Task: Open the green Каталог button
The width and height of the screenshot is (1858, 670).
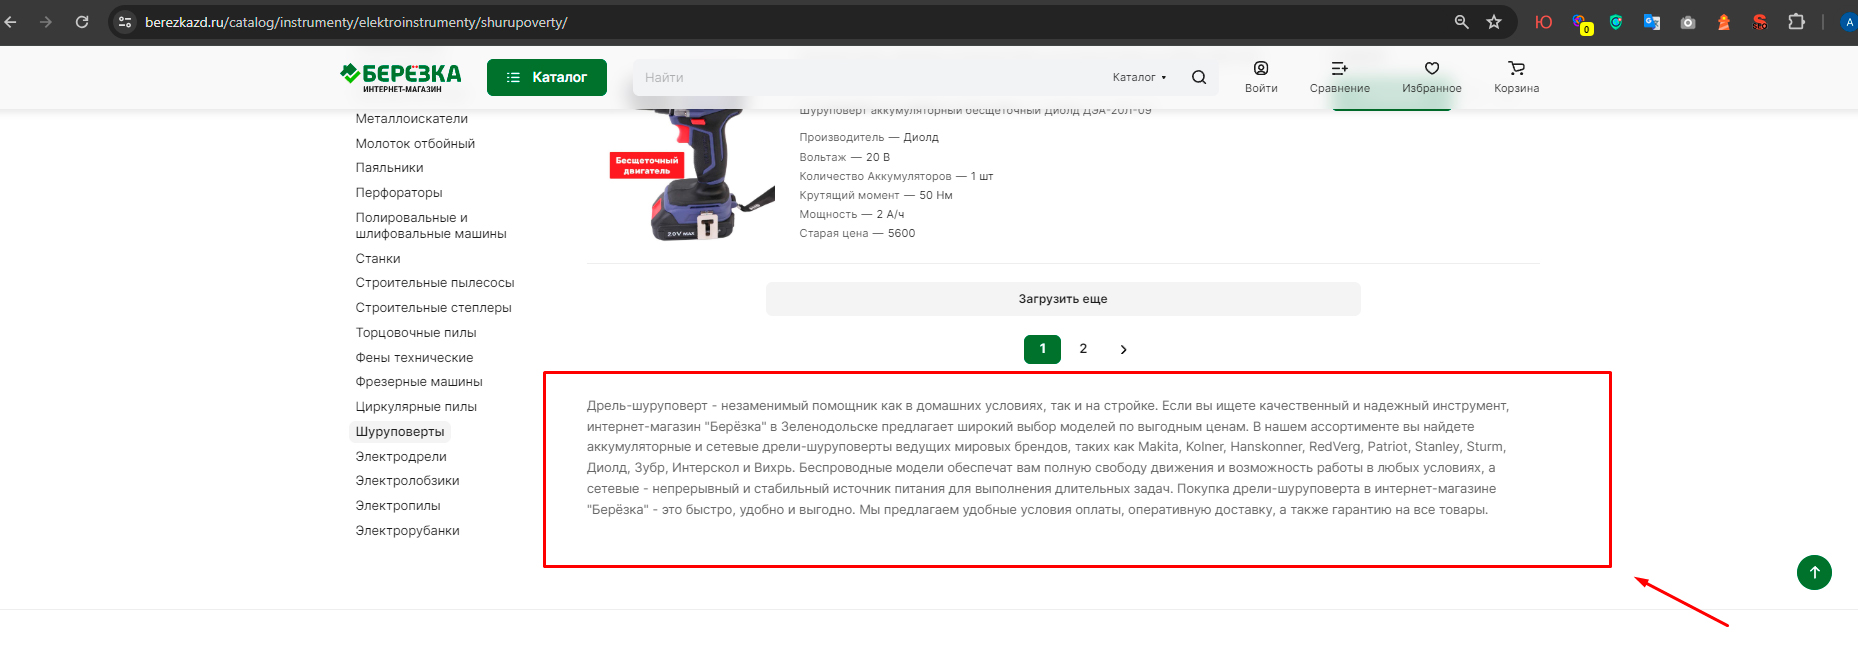Action: [547, 77]
